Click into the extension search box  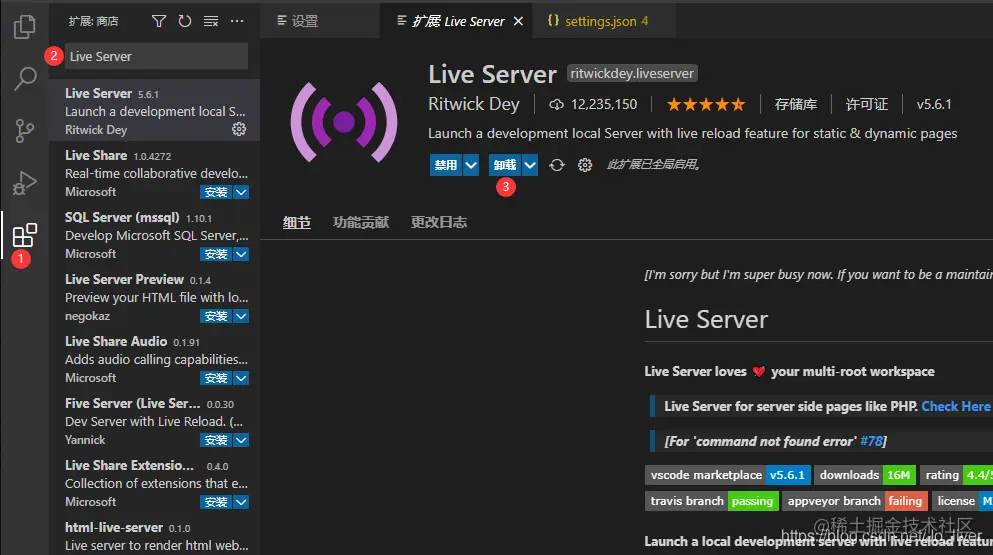156,56
